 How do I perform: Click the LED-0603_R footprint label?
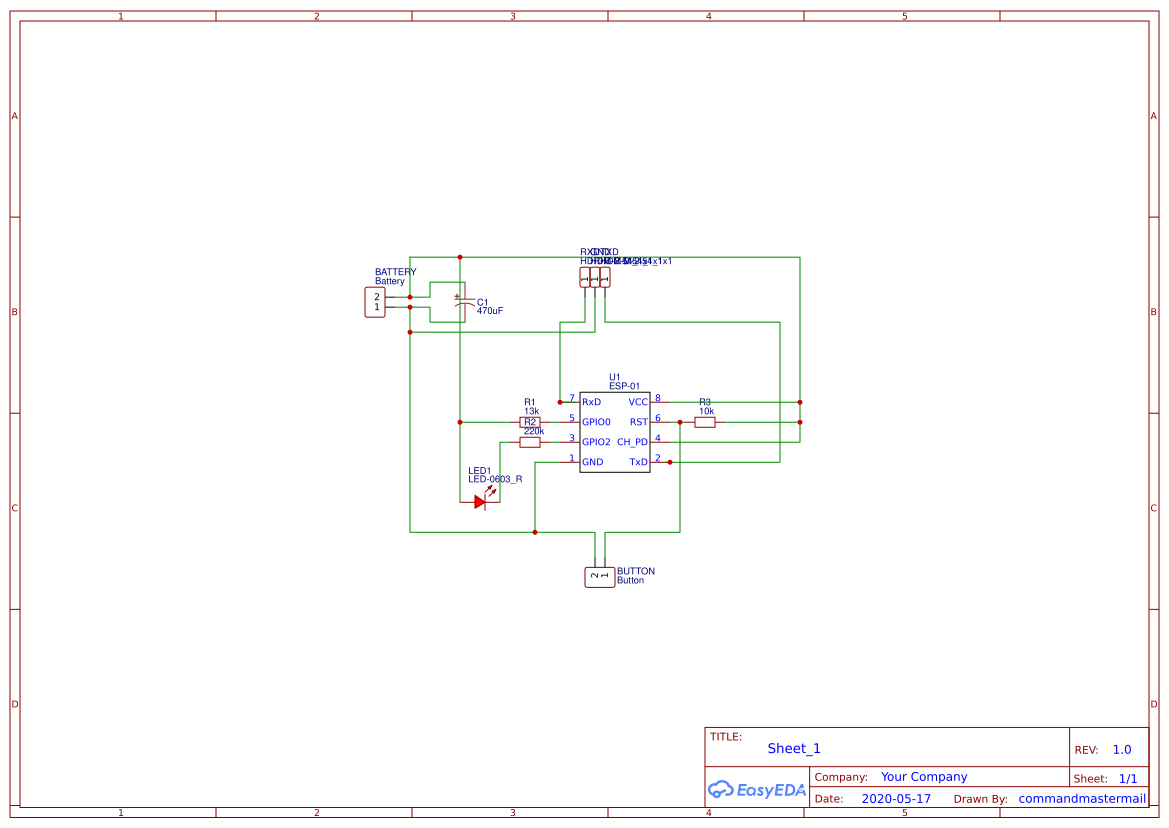pos(493,479)
